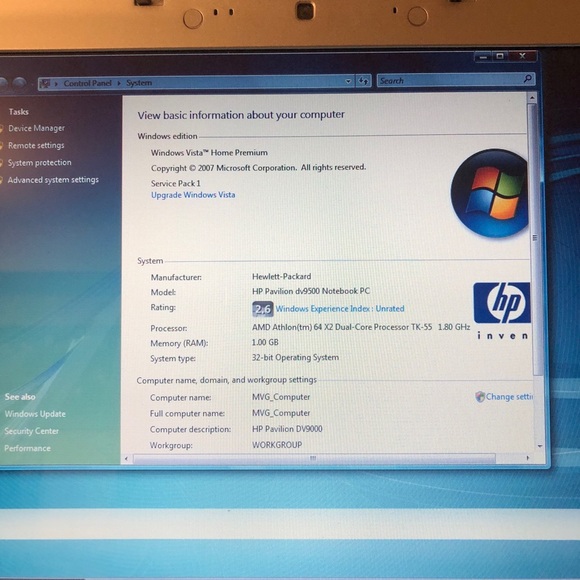Click horizontal scrollbar right arrow

coord(527,458)
